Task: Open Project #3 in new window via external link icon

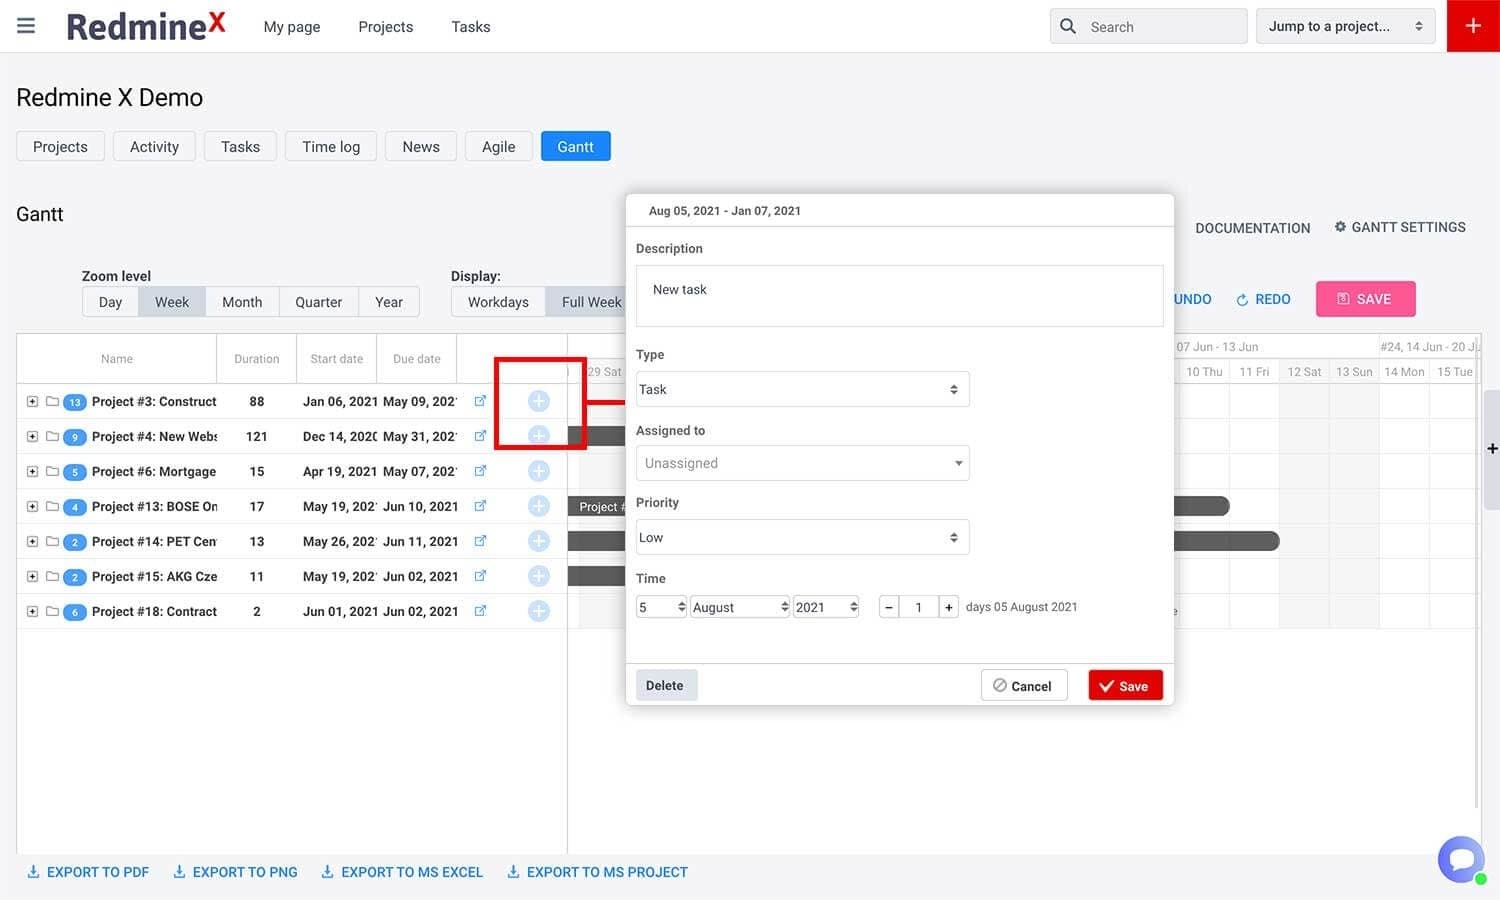Action: 480,401
